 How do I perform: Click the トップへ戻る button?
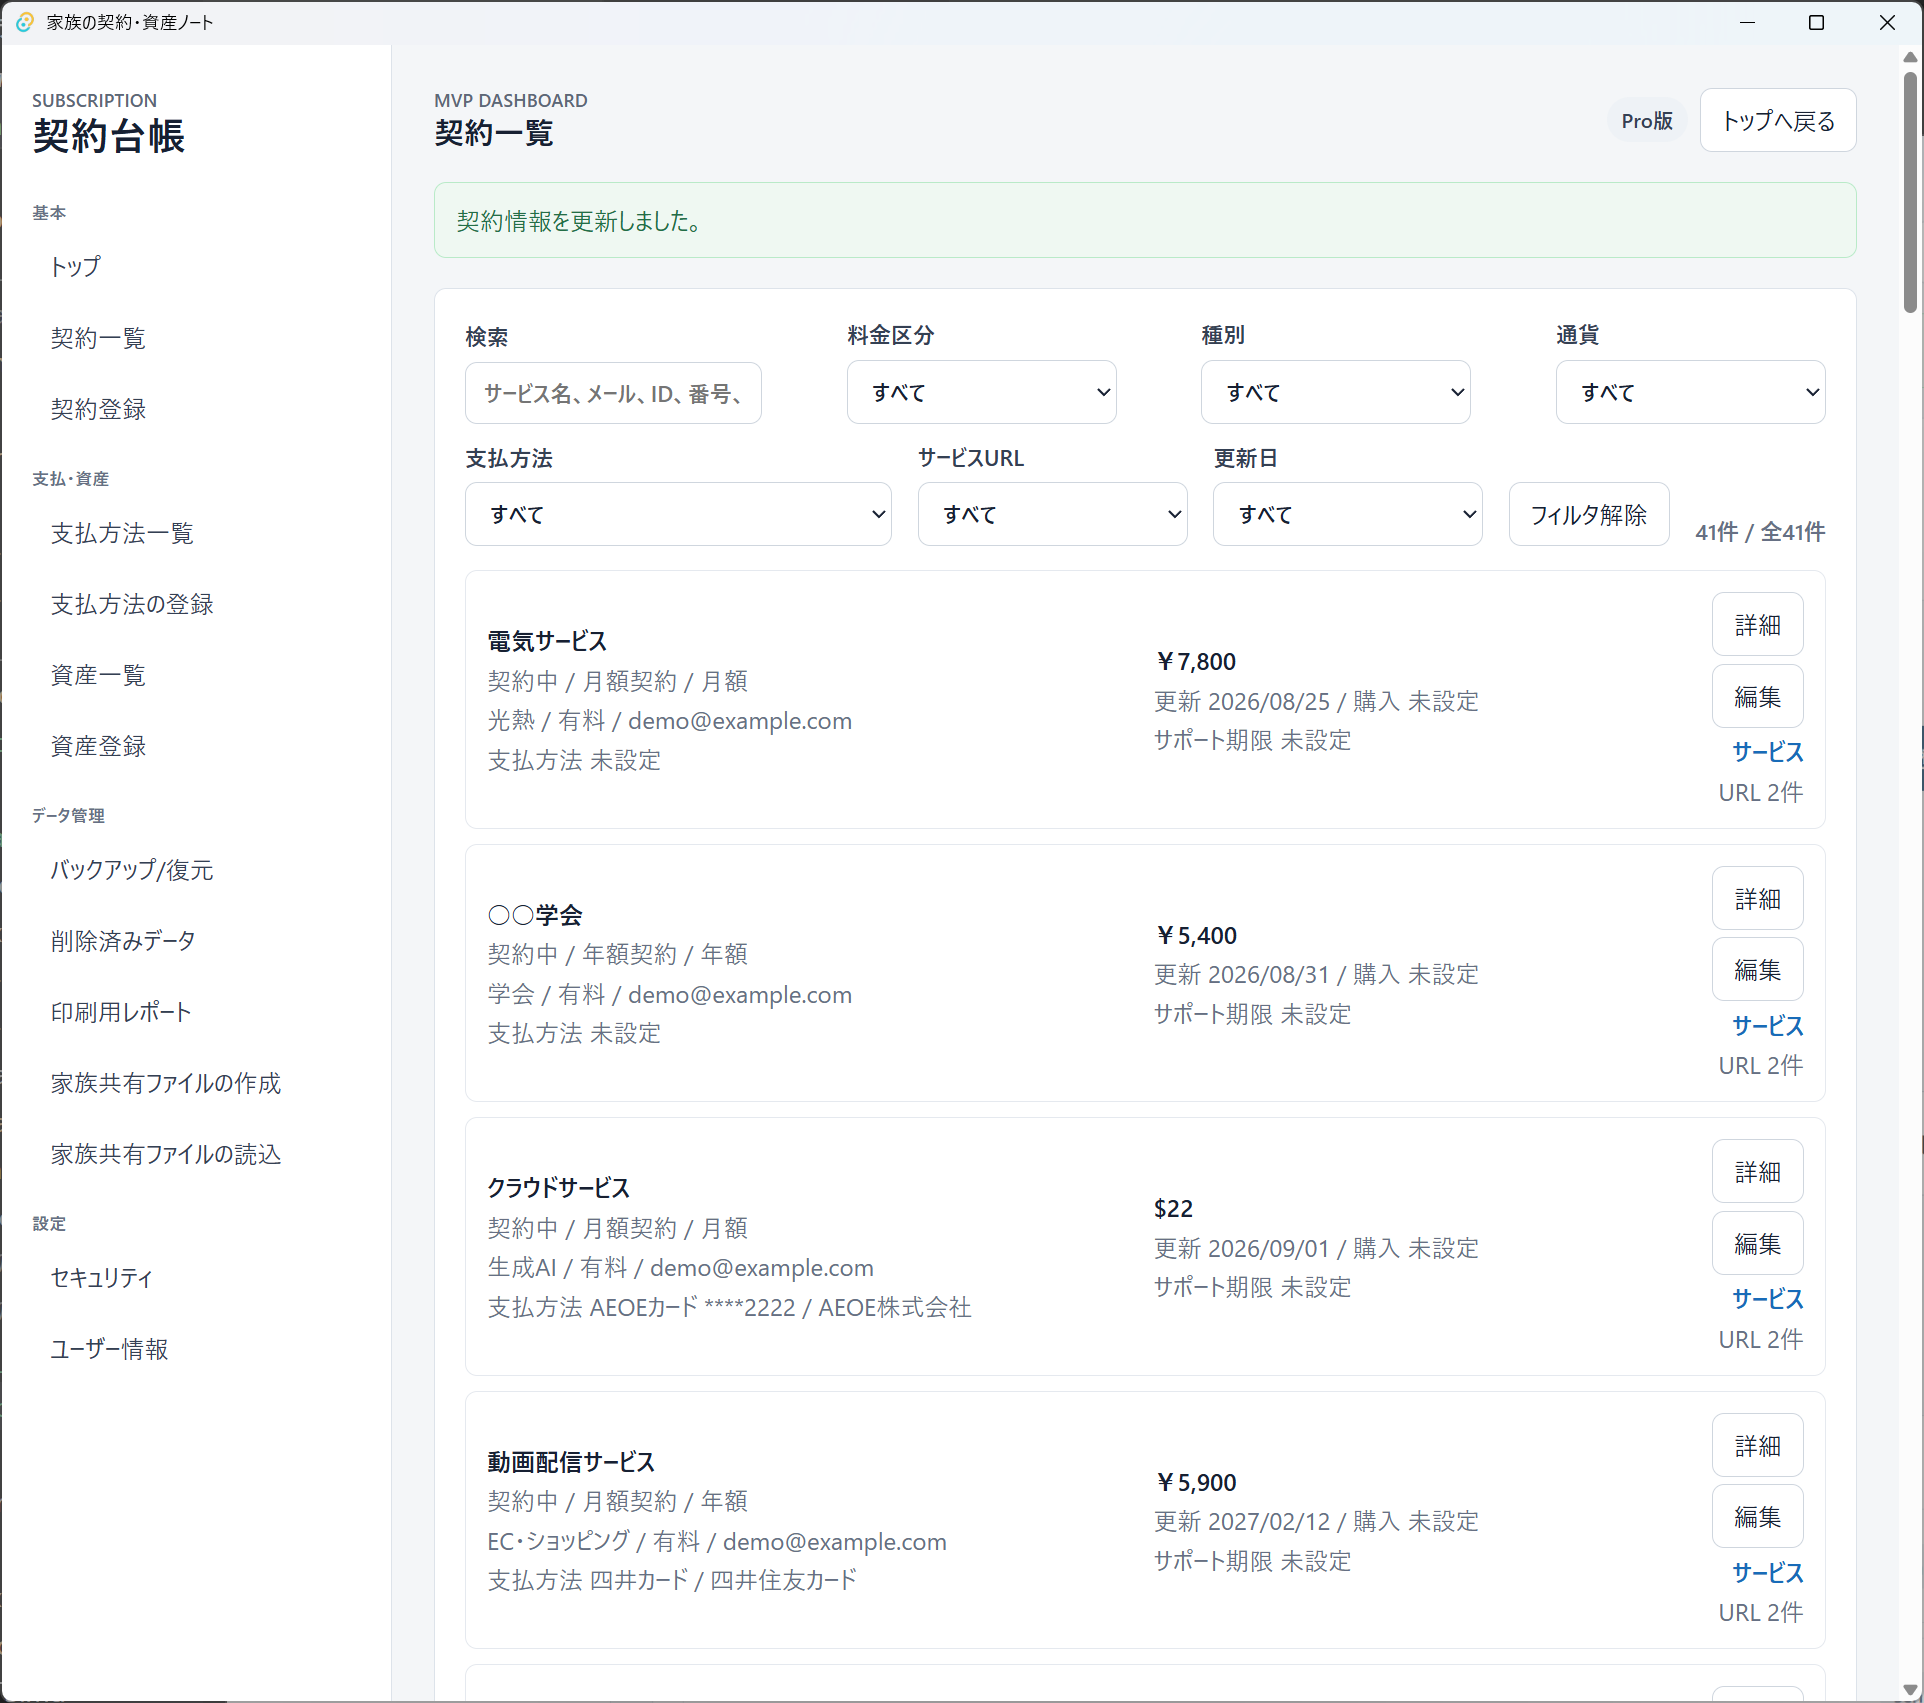tap(1778, 120)
